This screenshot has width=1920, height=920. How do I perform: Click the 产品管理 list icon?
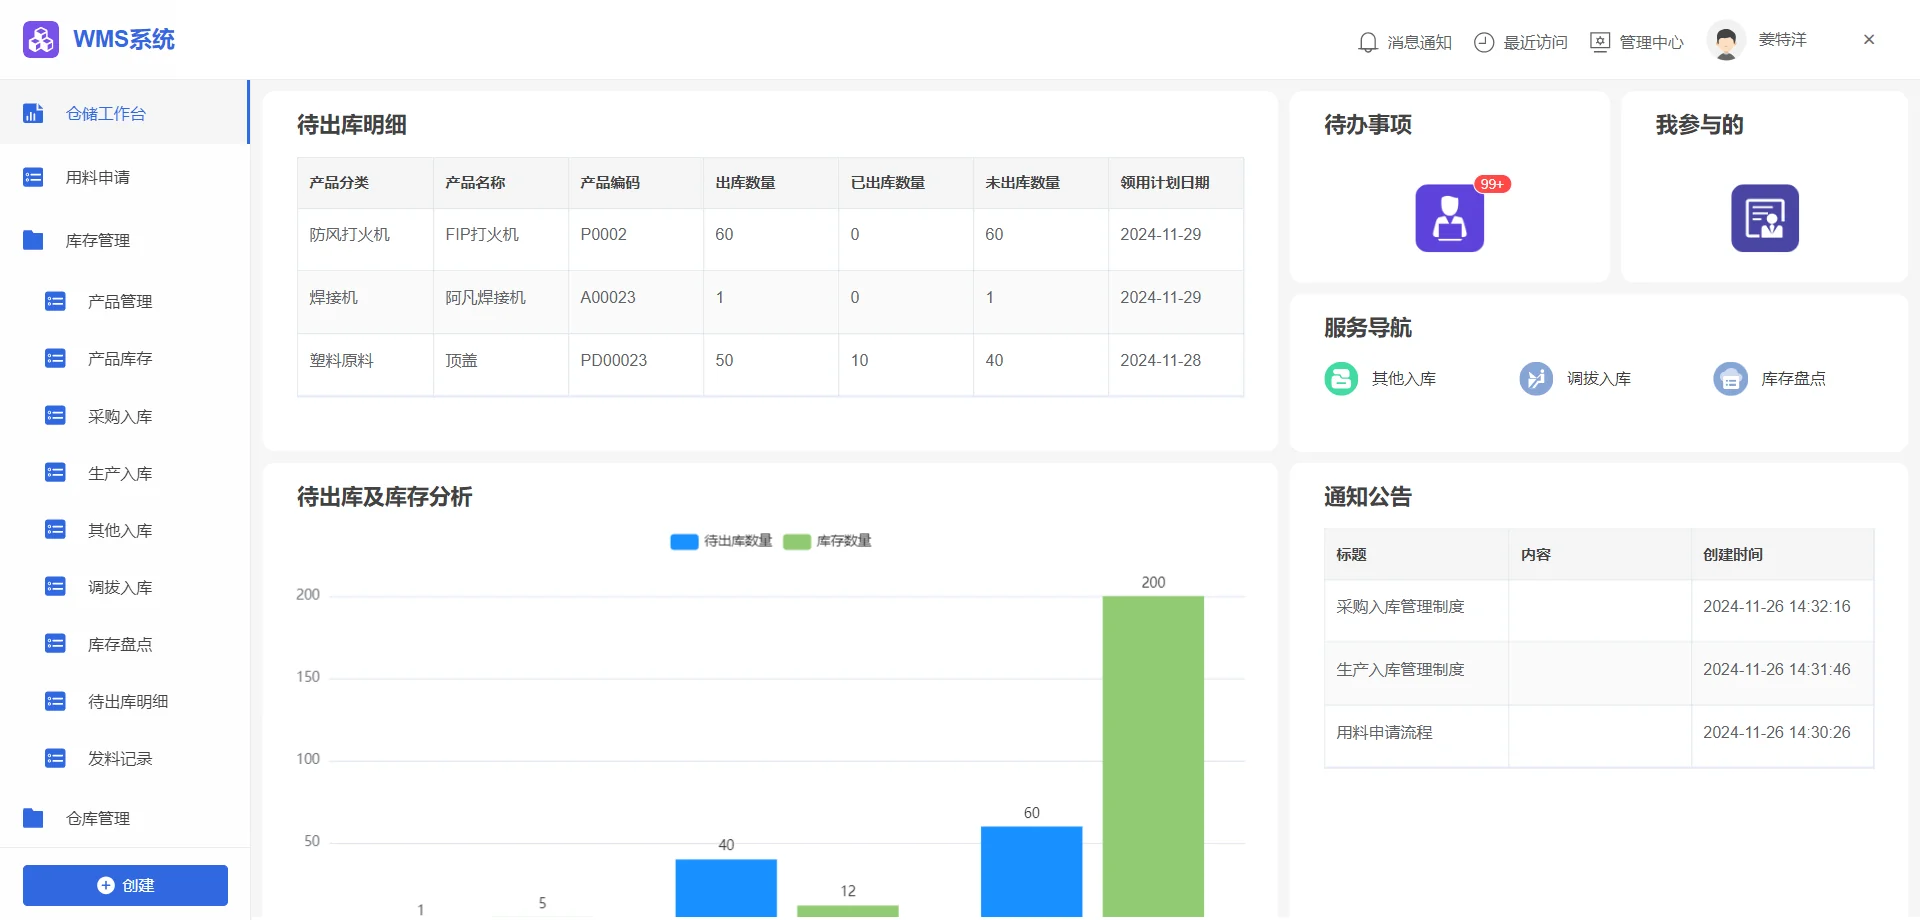(55, 301)
